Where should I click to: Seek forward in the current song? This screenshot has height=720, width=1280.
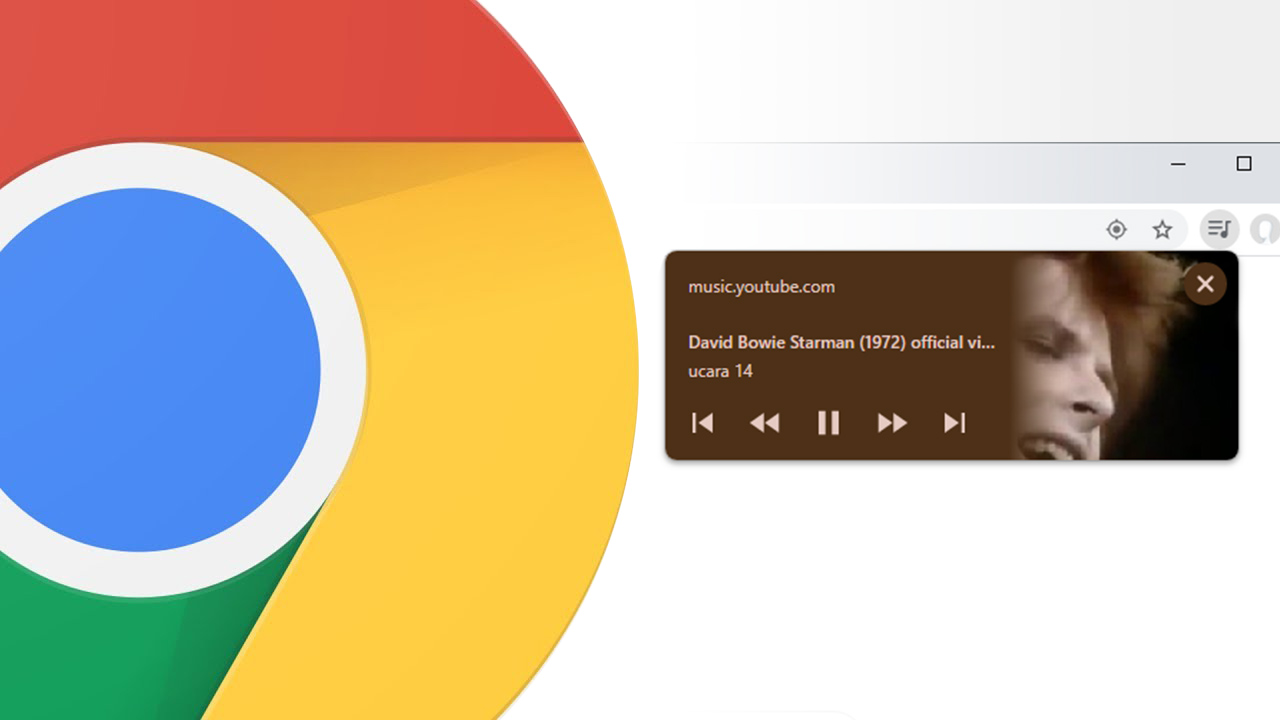pos(891,423)
